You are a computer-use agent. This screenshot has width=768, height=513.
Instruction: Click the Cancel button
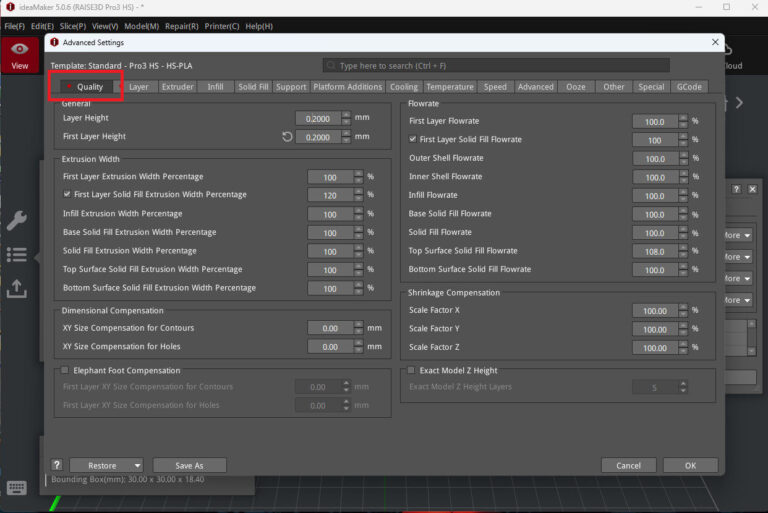coord(628,465)
